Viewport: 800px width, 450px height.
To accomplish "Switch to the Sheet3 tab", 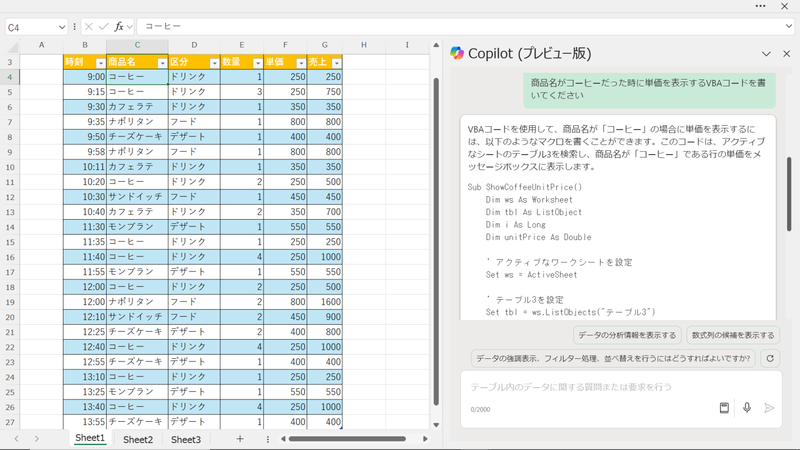I will pos(186,439).
